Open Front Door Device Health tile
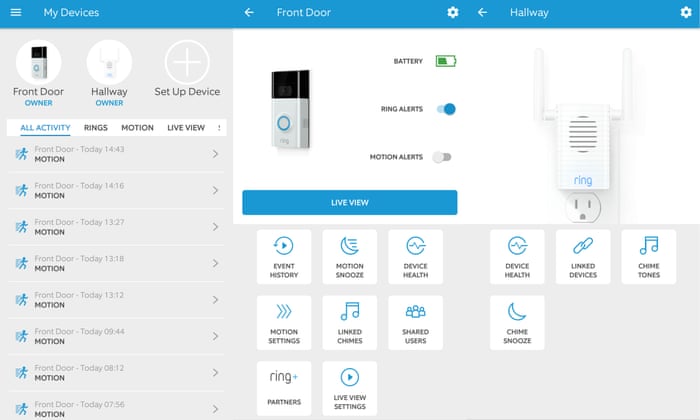The width and height of the screenshot is (700, 420). coord(416,256)
